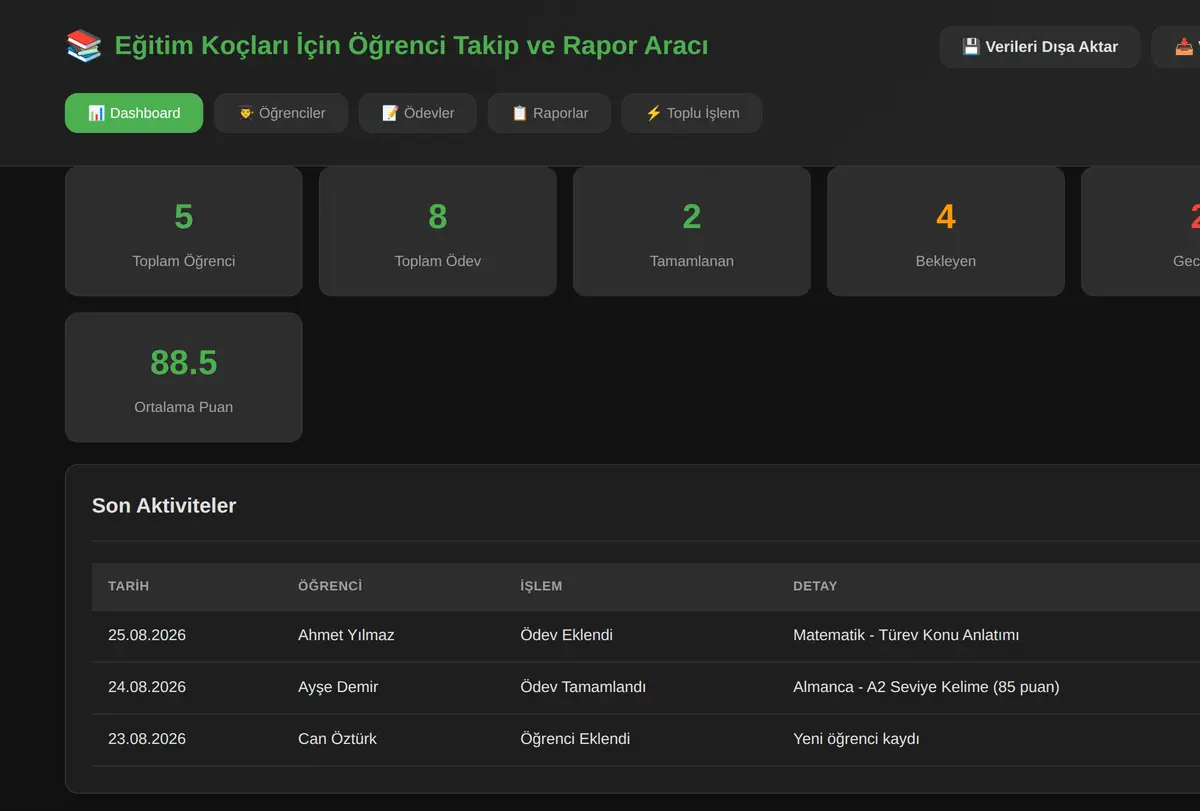
Task: Click "Almanca - A2 Seviye Kelime (85 puan)"
Action: pyautogui.click(x=926, y=687)
